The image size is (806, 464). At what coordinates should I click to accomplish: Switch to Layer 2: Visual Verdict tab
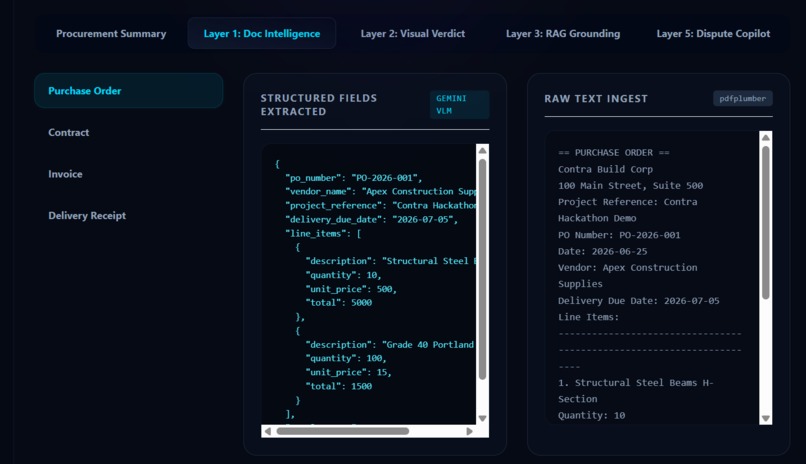(x=413, y=33)
